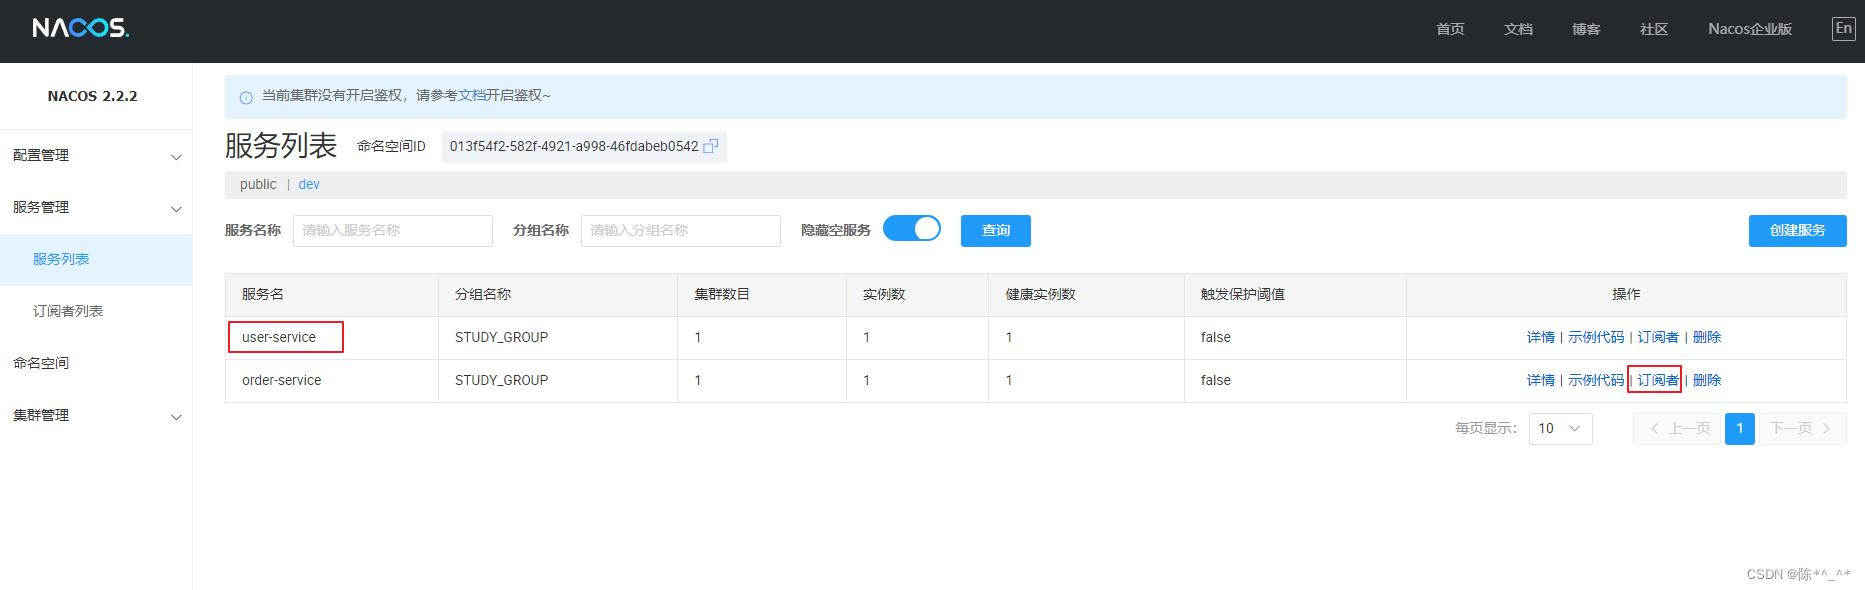This screenshot has height=590, width=1865.
Task: Click the 上一页 pagination button
Action: coord(1677,428)
